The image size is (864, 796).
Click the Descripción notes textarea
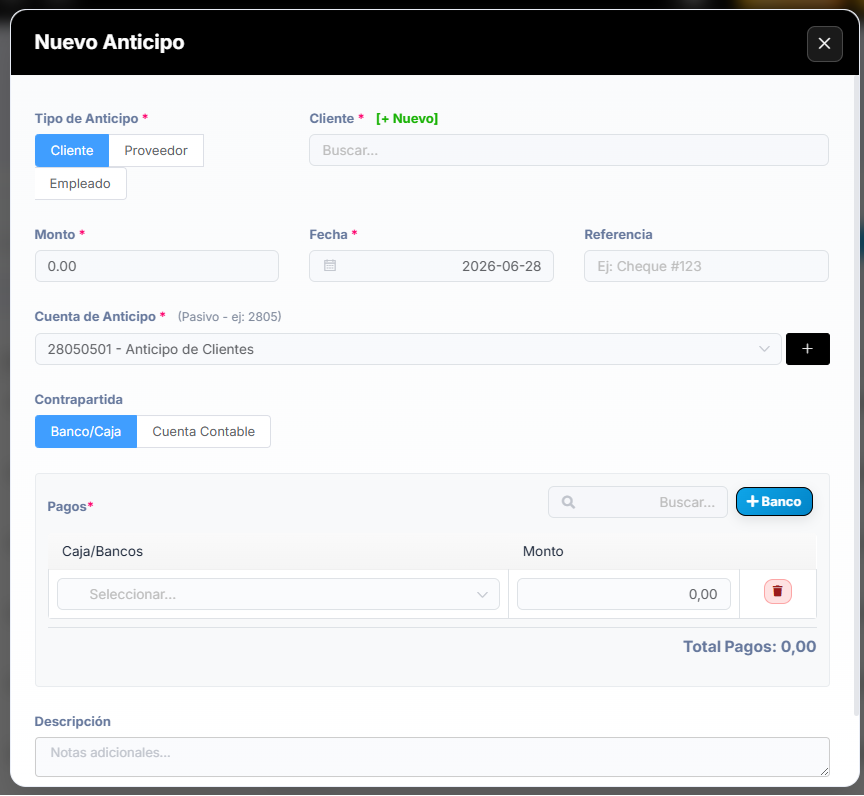point(432,756)
